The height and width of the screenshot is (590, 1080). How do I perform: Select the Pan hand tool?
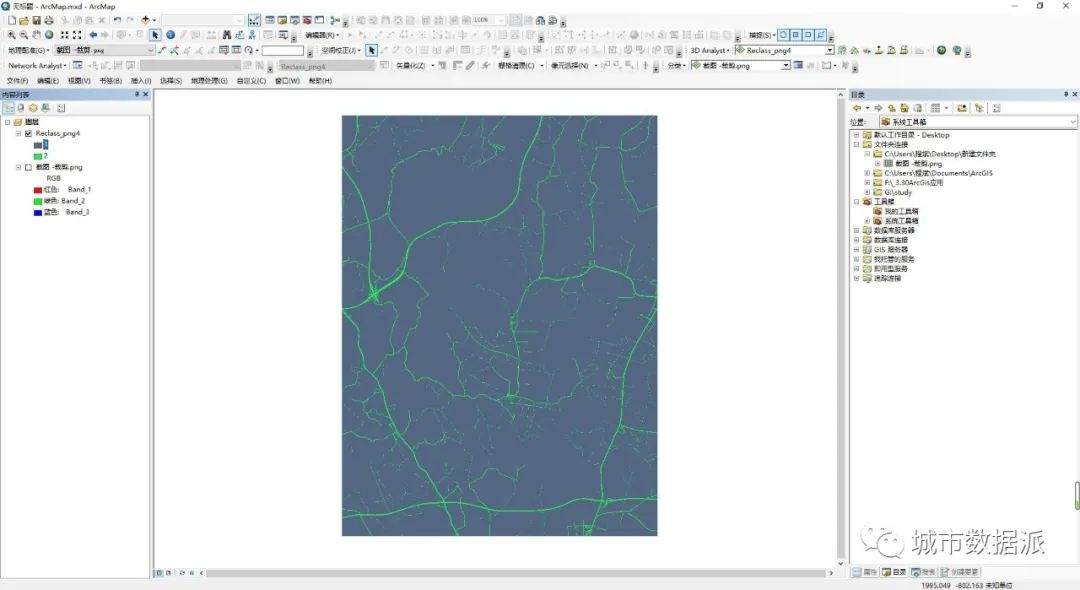[36, 34]
